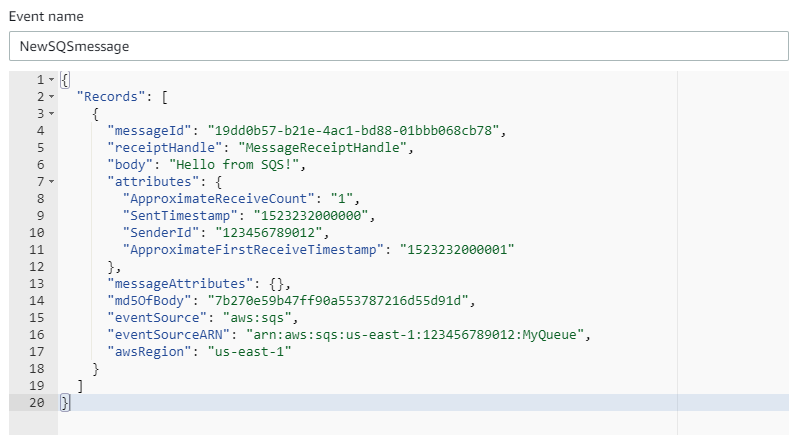
Task: Click the "eventSourceARN" key
Action: (x=169, y=334)
